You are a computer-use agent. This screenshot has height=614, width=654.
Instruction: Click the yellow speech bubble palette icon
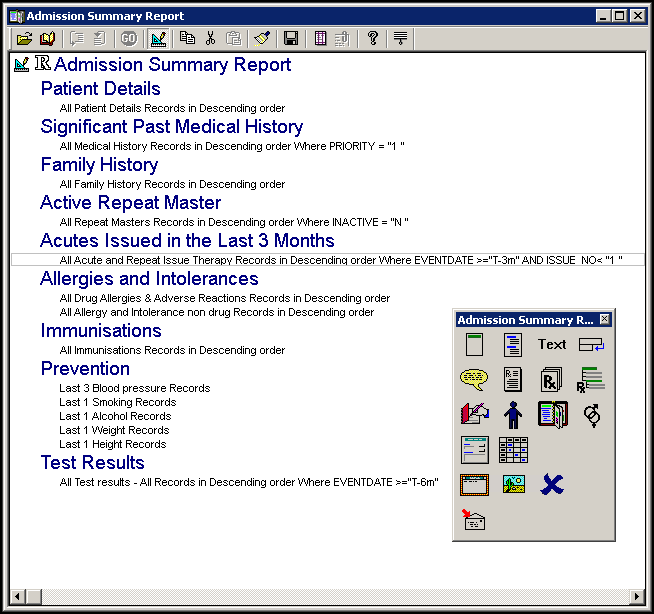tap(474, 380)
